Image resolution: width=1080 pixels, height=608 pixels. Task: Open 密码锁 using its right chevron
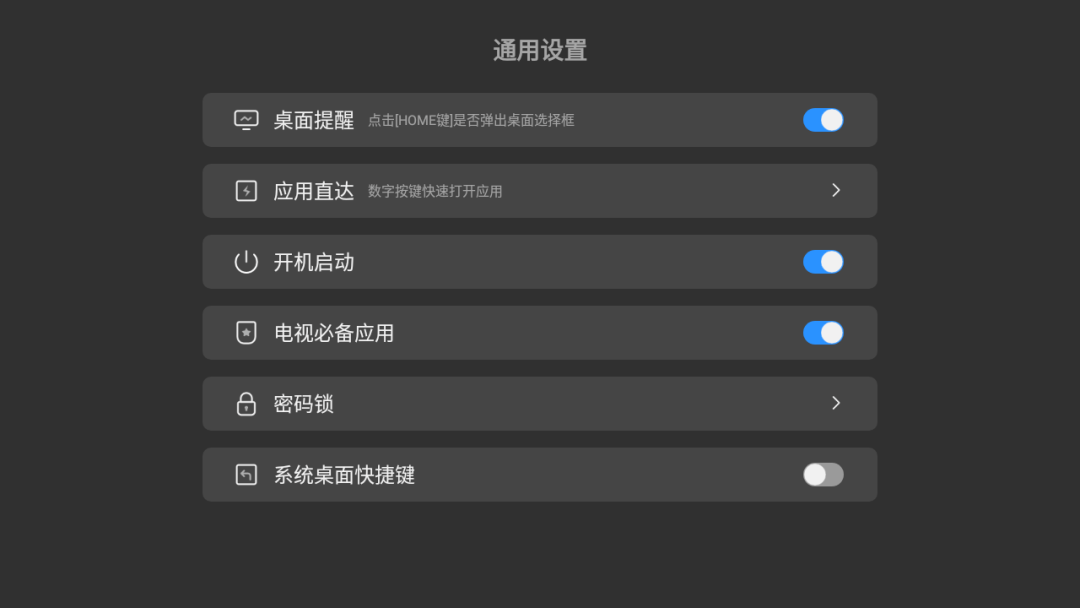[835, 403]
